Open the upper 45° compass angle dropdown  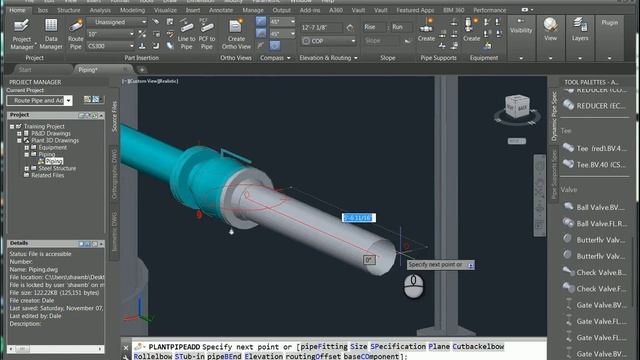point(282,22)
